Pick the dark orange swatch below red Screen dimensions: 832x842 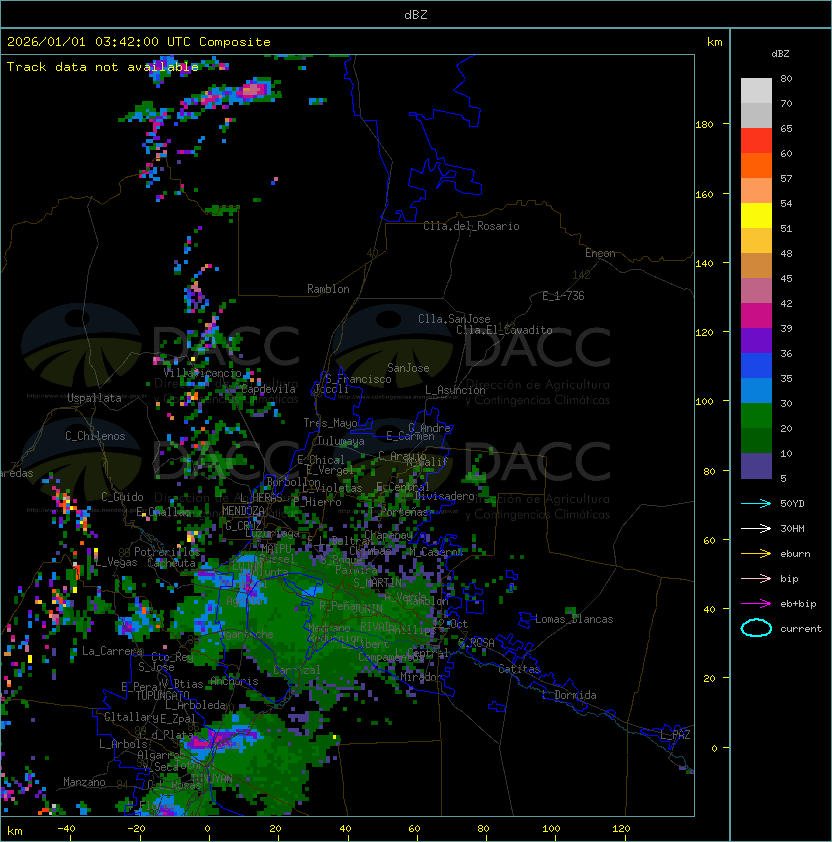point(756,166)
